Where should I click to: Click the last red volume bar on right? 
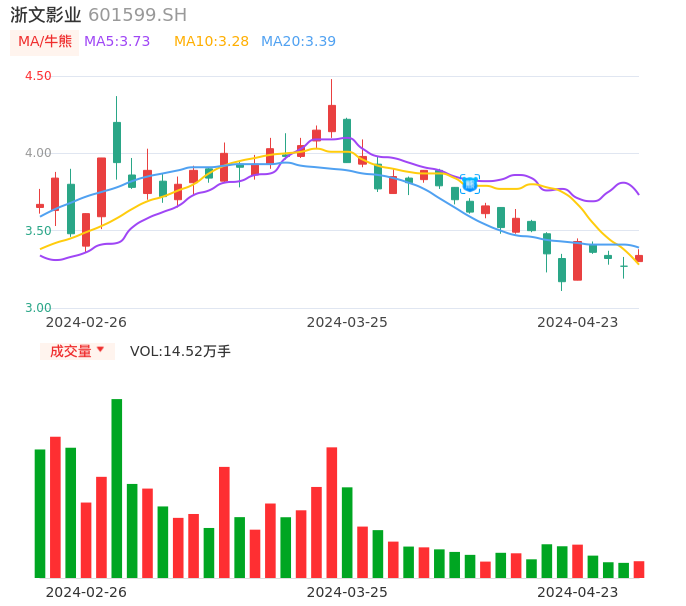[x=639, y=569]
